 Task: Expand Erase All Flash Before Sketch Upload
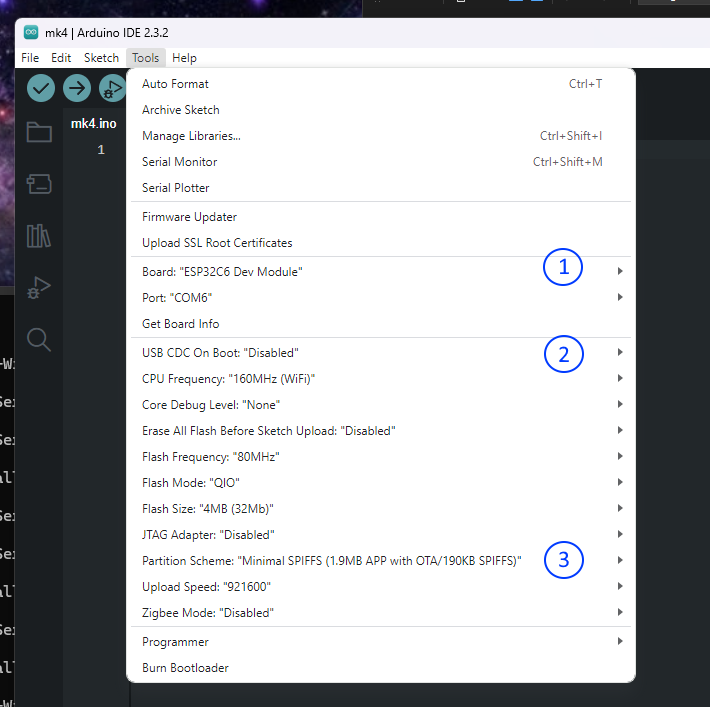pyautogui.click(x=380, y=431)
